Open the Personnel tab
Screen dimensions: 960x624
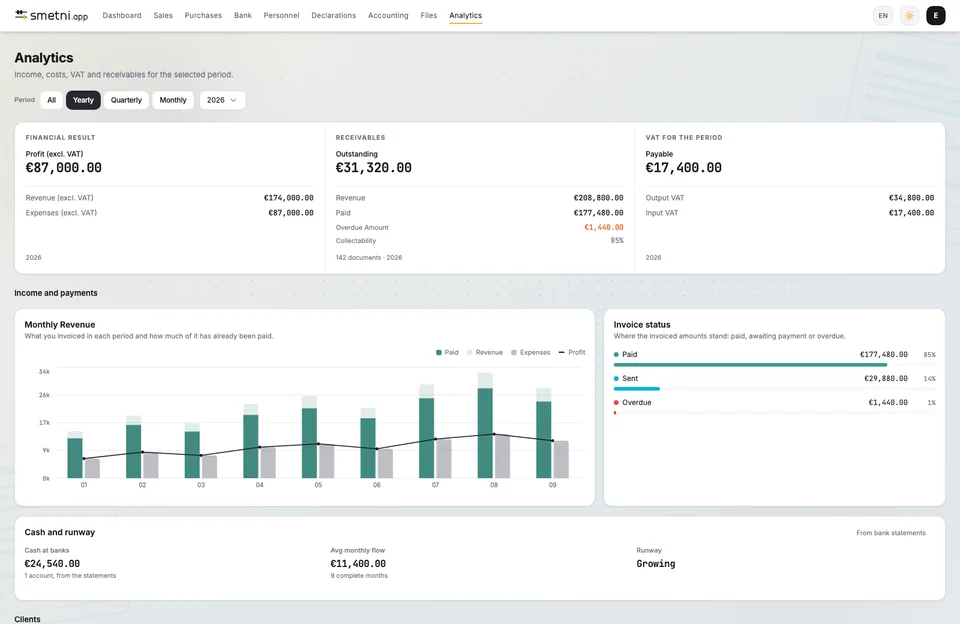click(281, 15)
